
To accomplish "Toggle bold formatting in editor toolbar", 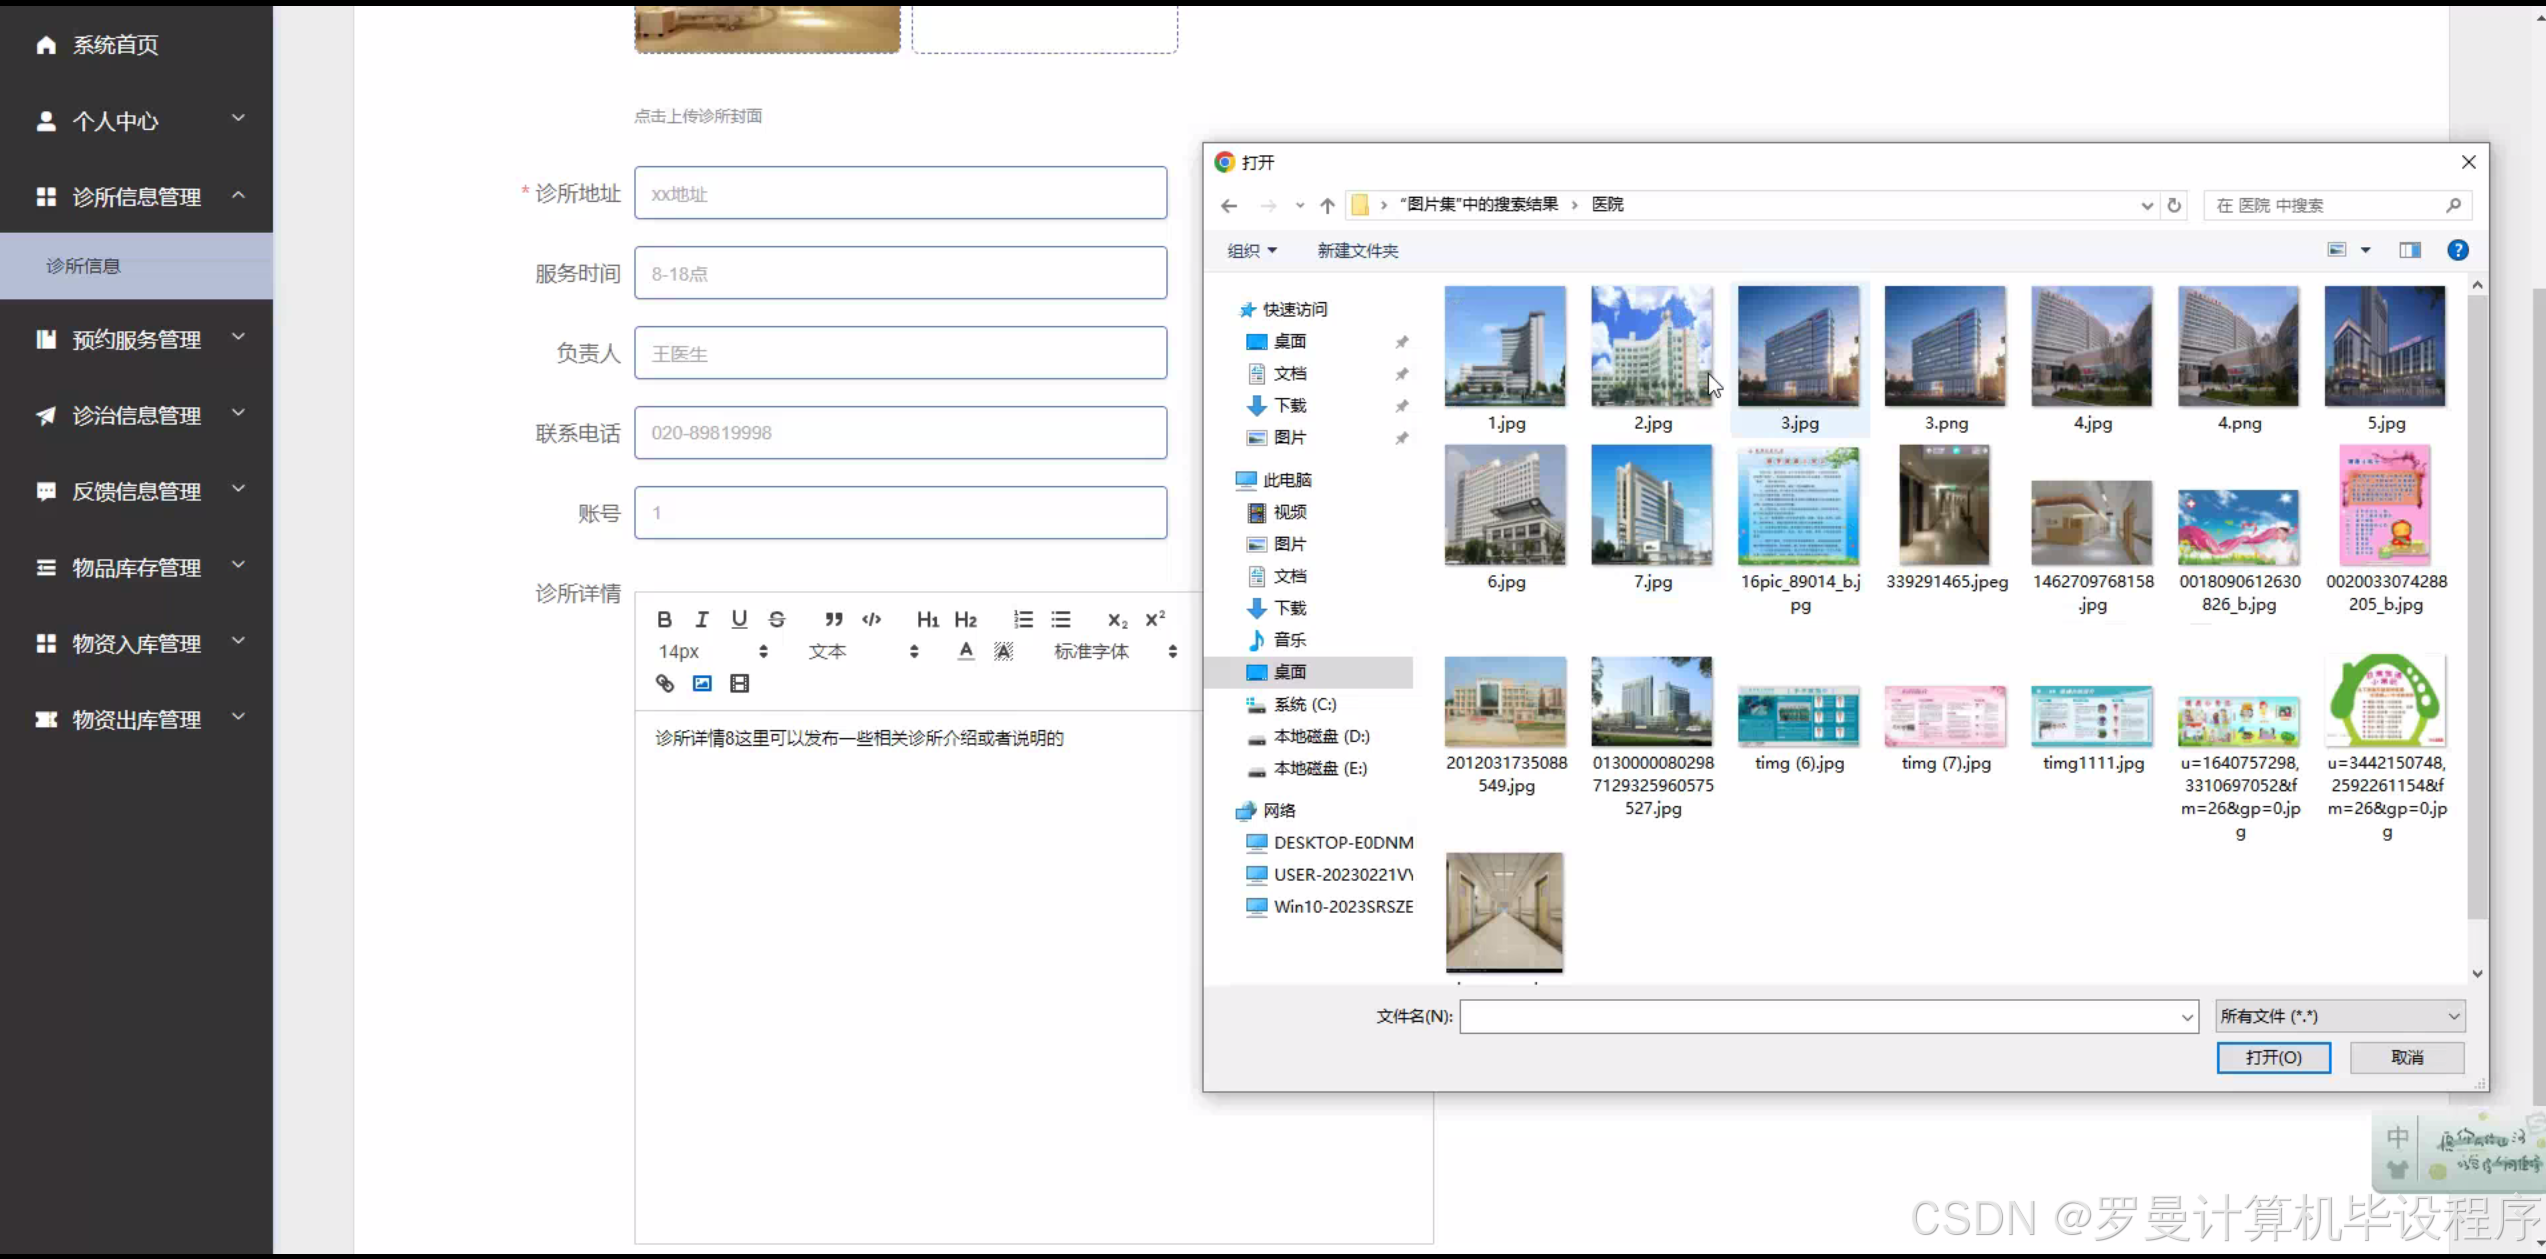I will [664, 620].
